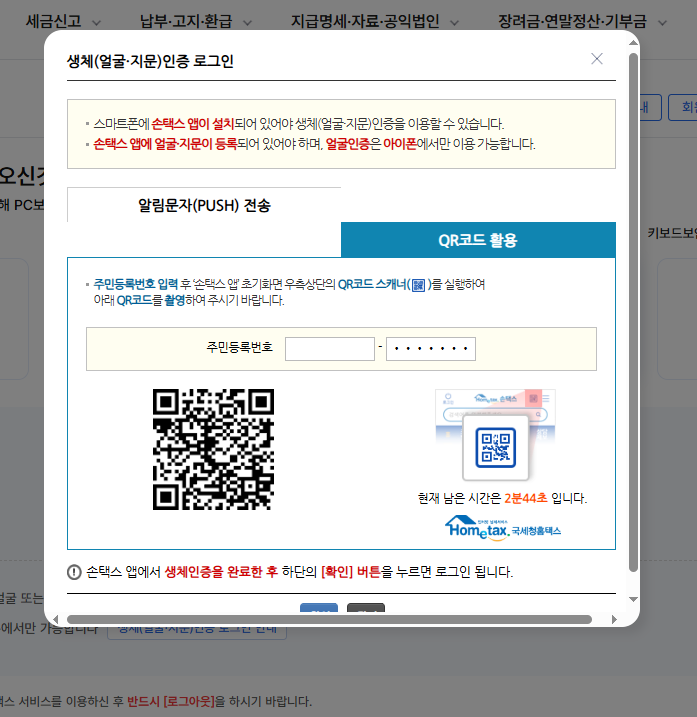Click the red 손택스 앱이 설치 text
Image resolution: width=697 pixels, height=717 pixels.
click(x=193, y=123)
